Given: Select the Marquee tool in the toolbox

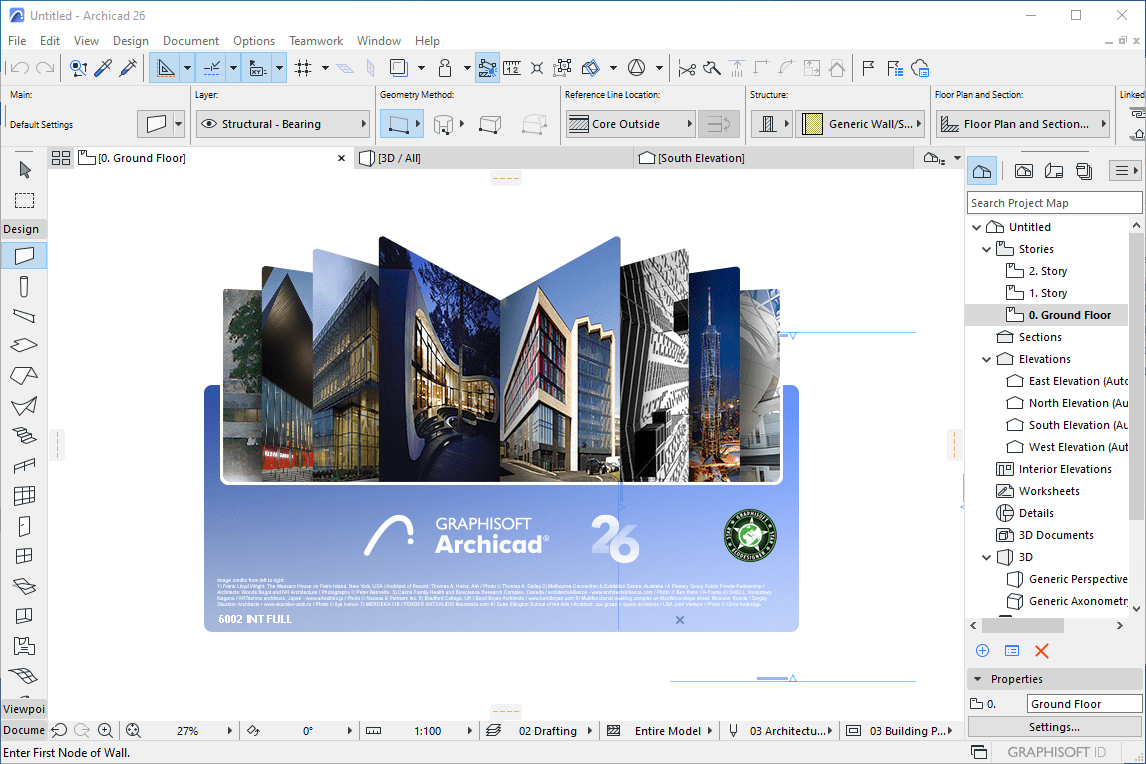Looking at the screenshot, I should (24, 200).
